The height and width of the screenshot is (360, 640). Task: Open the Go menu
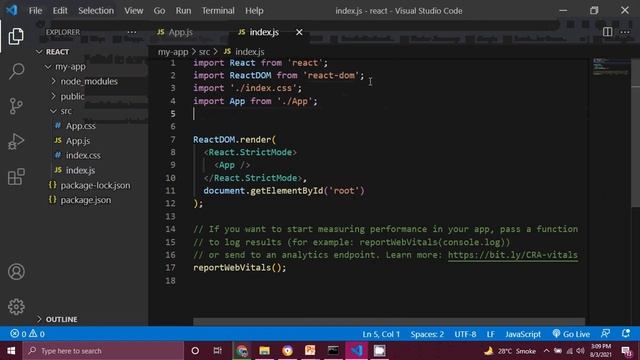159,11
